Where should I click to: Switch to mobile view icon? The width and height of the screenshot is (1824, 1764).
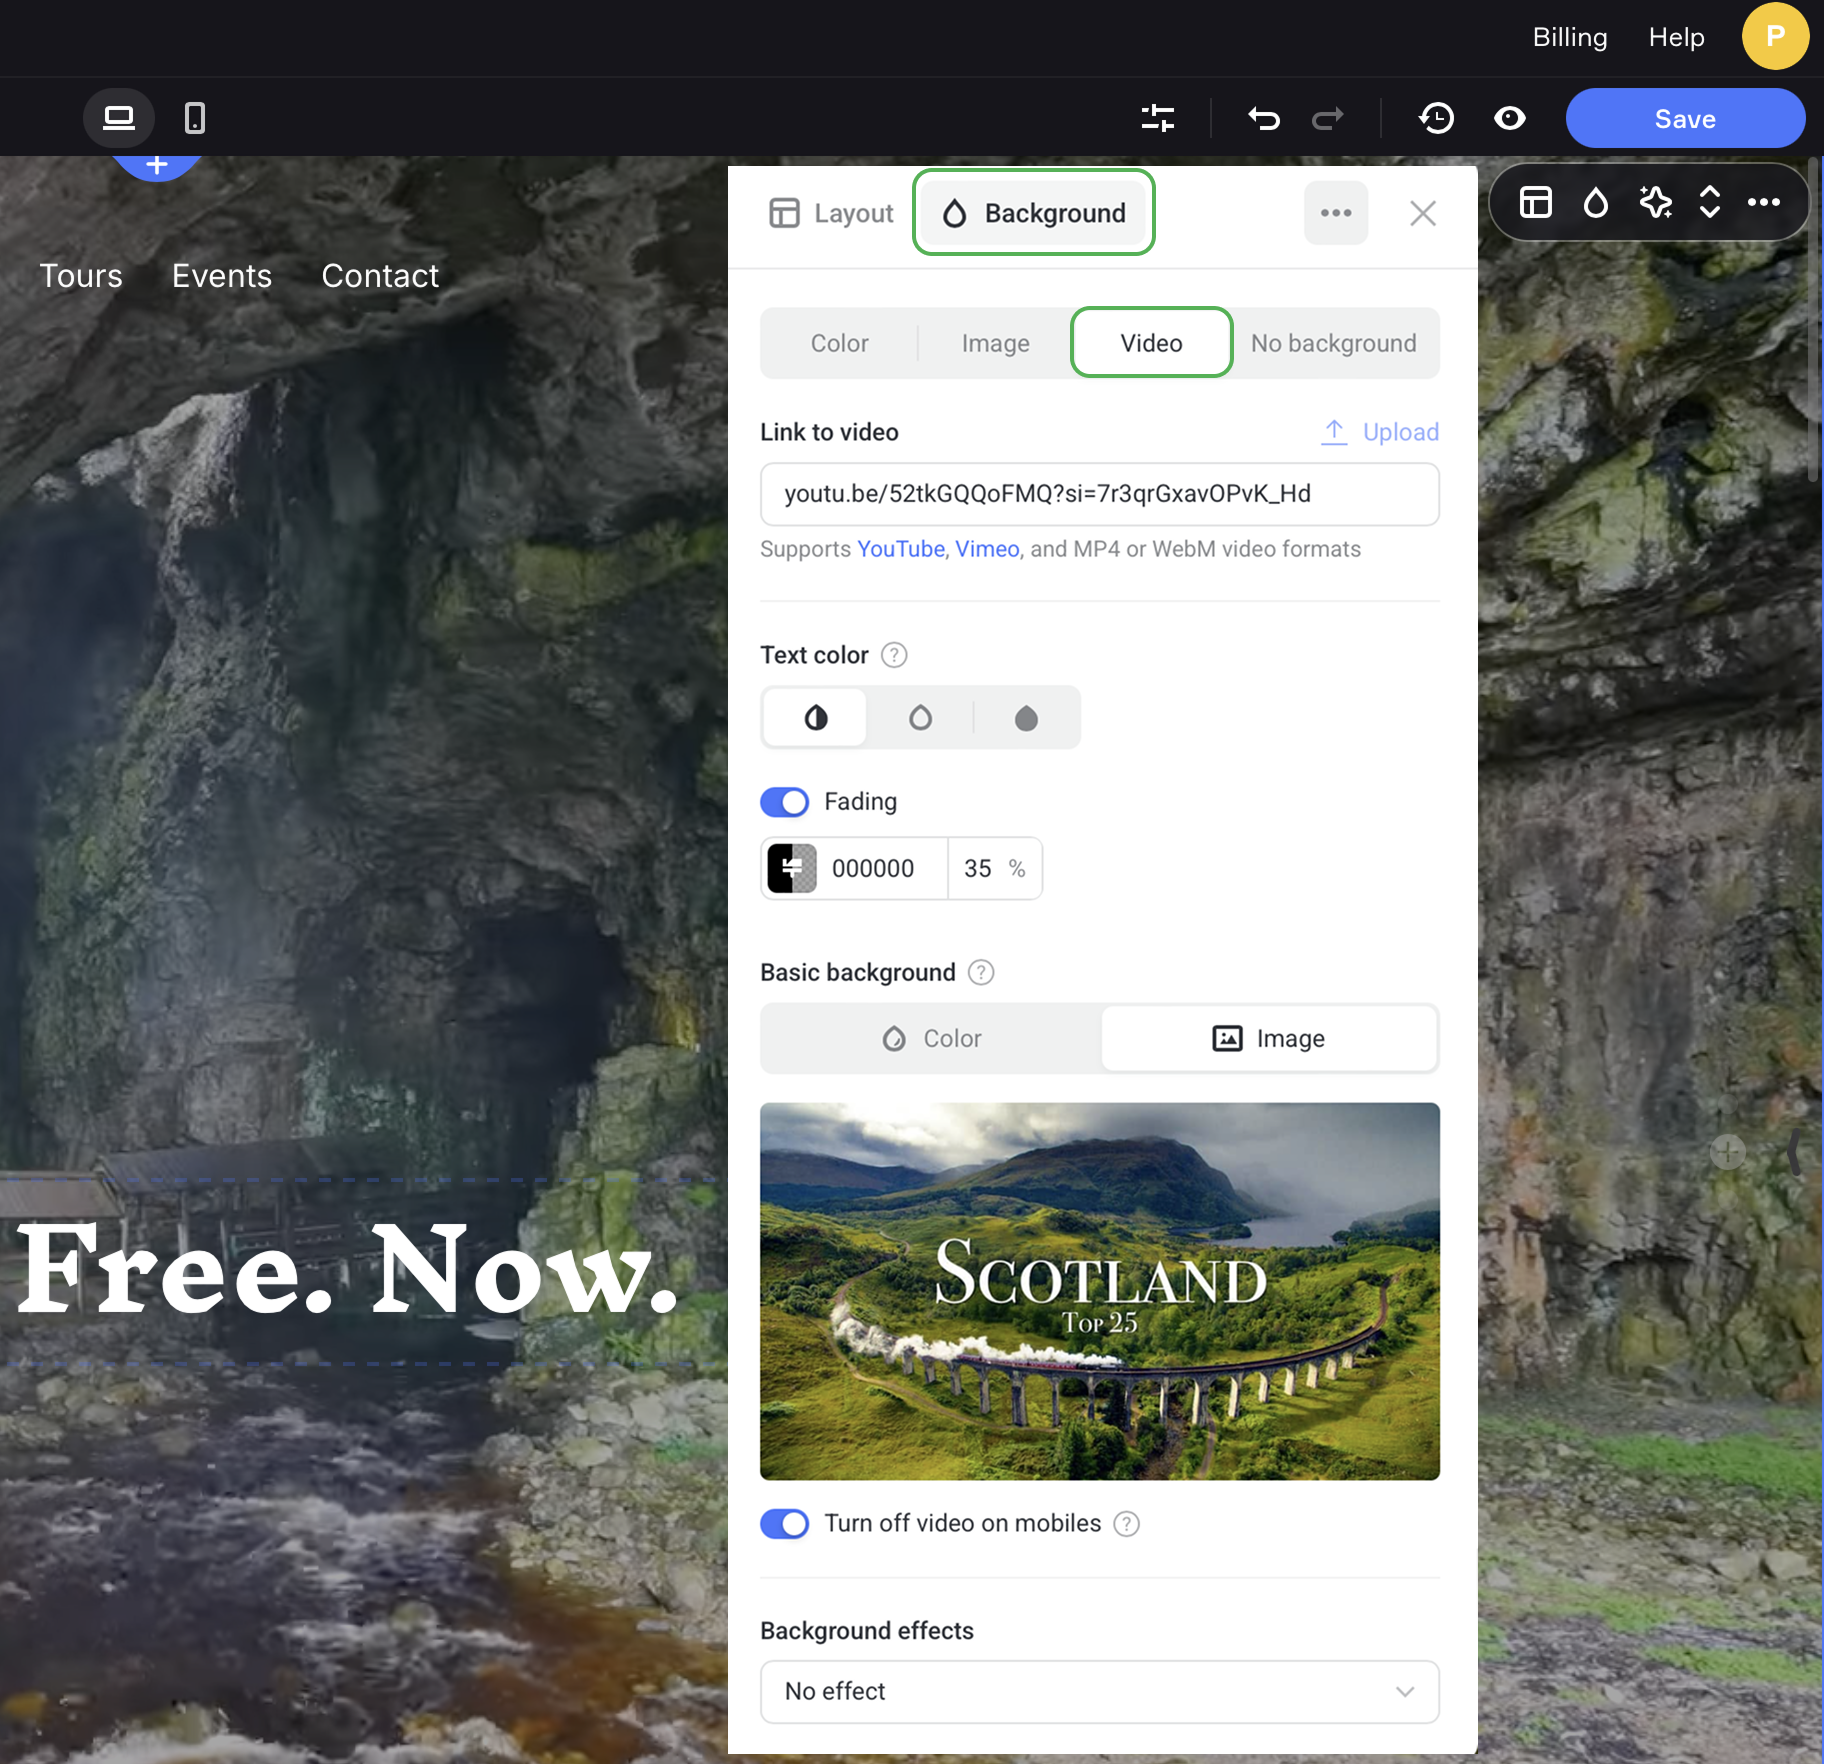point(195,118)
